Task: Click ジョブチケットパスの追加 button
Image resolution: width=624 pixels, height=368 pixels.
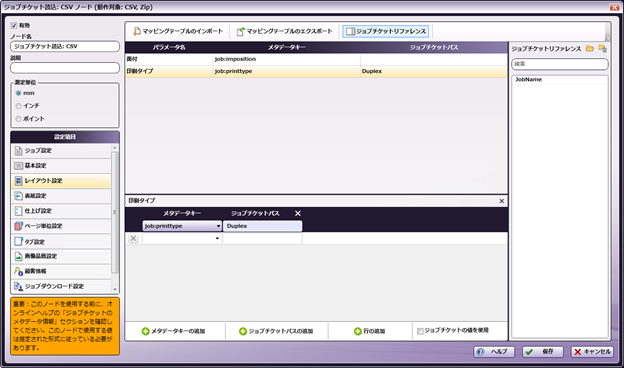Action: coord(276,331)
